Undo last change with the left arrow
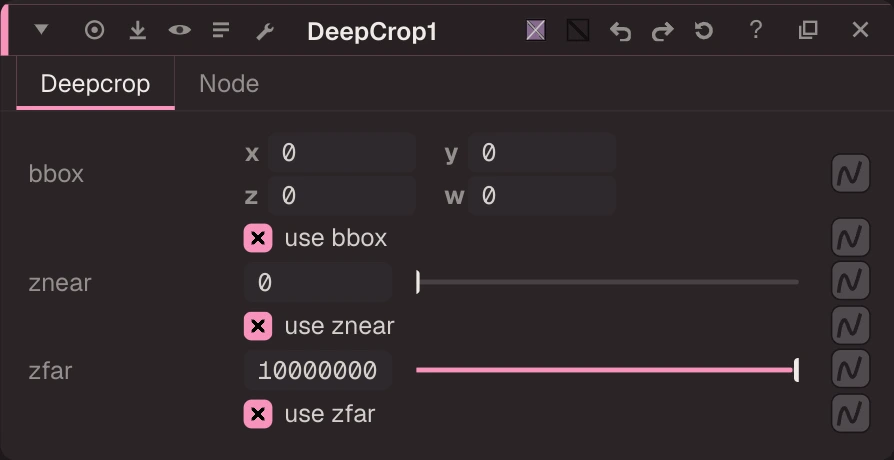 click(620, 31)
